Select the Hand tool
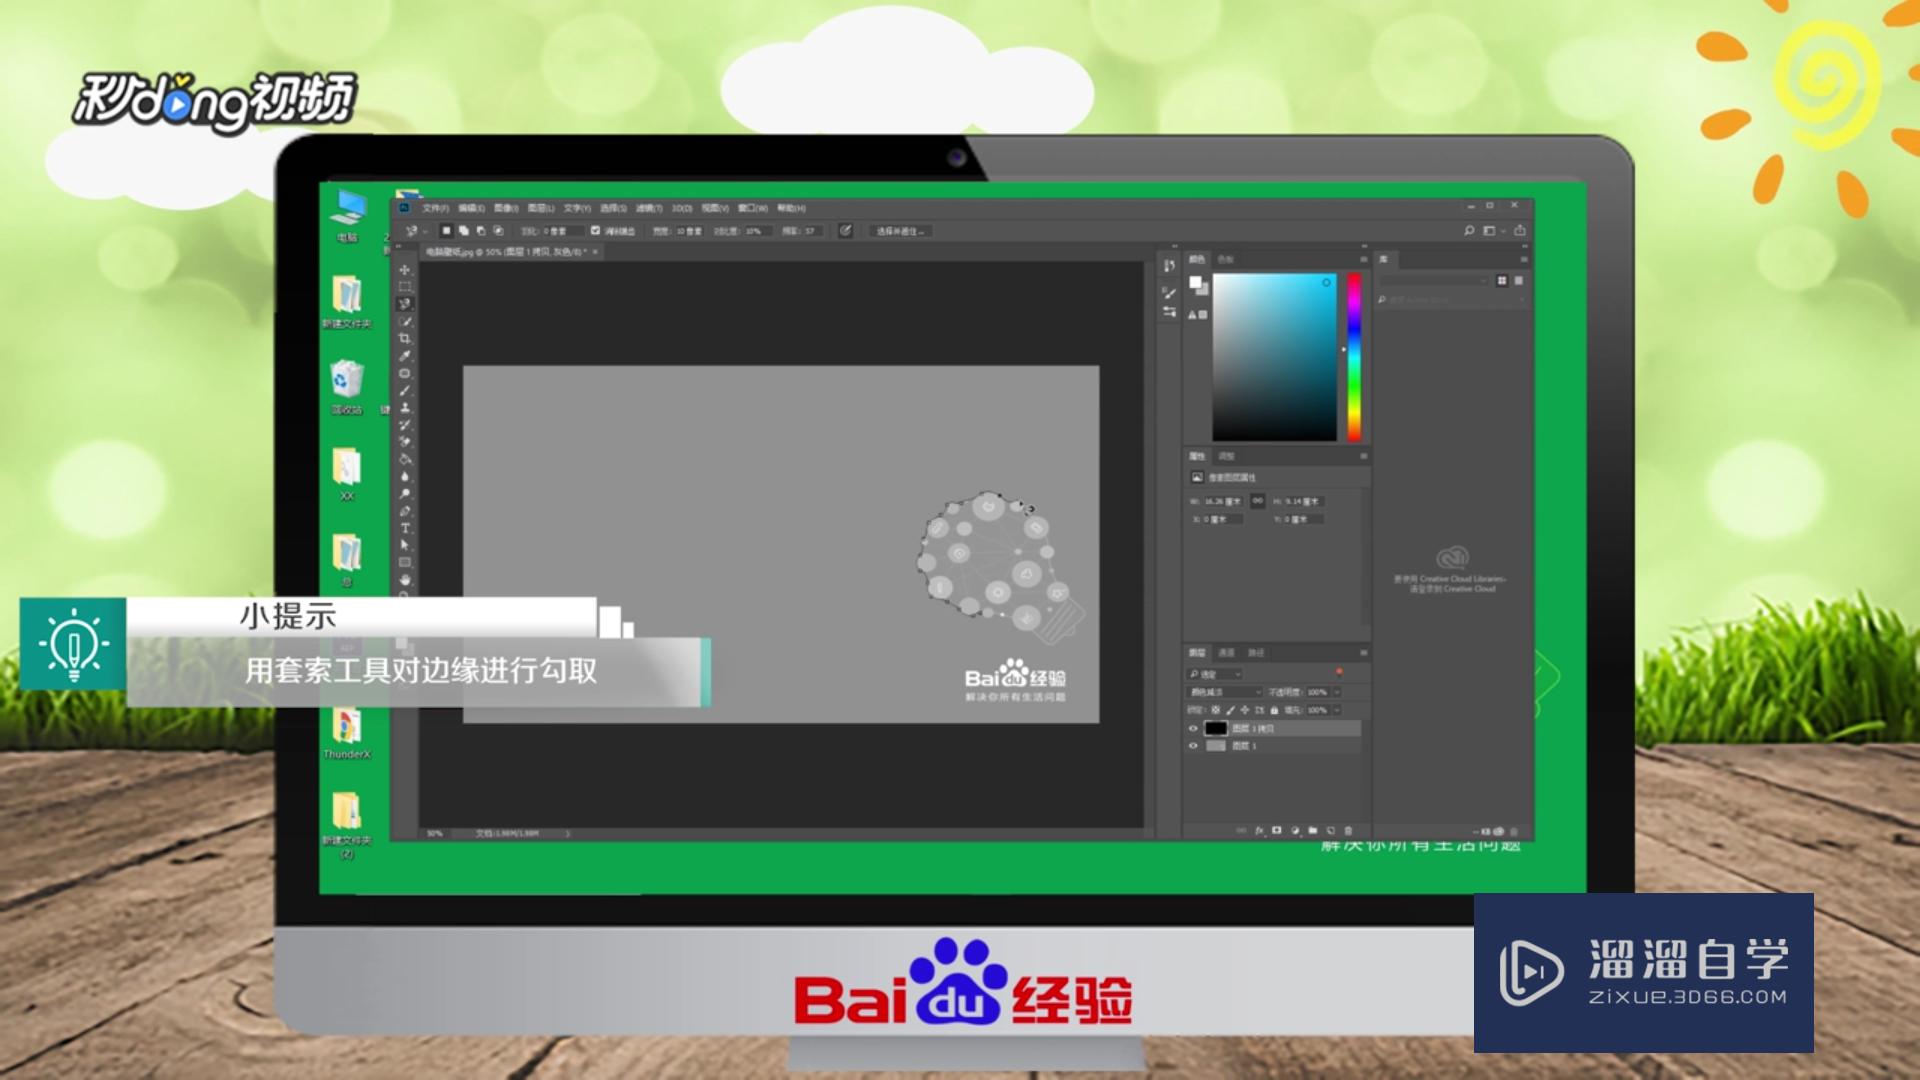This screenshot has height=1080, width=1920. [x=405, y=580]
